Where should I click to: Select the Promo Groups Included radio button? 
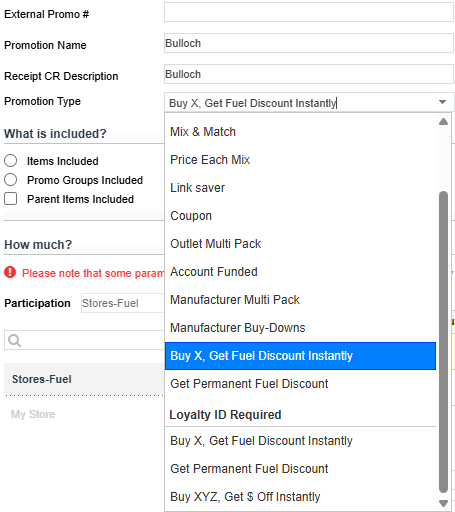tap(11, 180)
